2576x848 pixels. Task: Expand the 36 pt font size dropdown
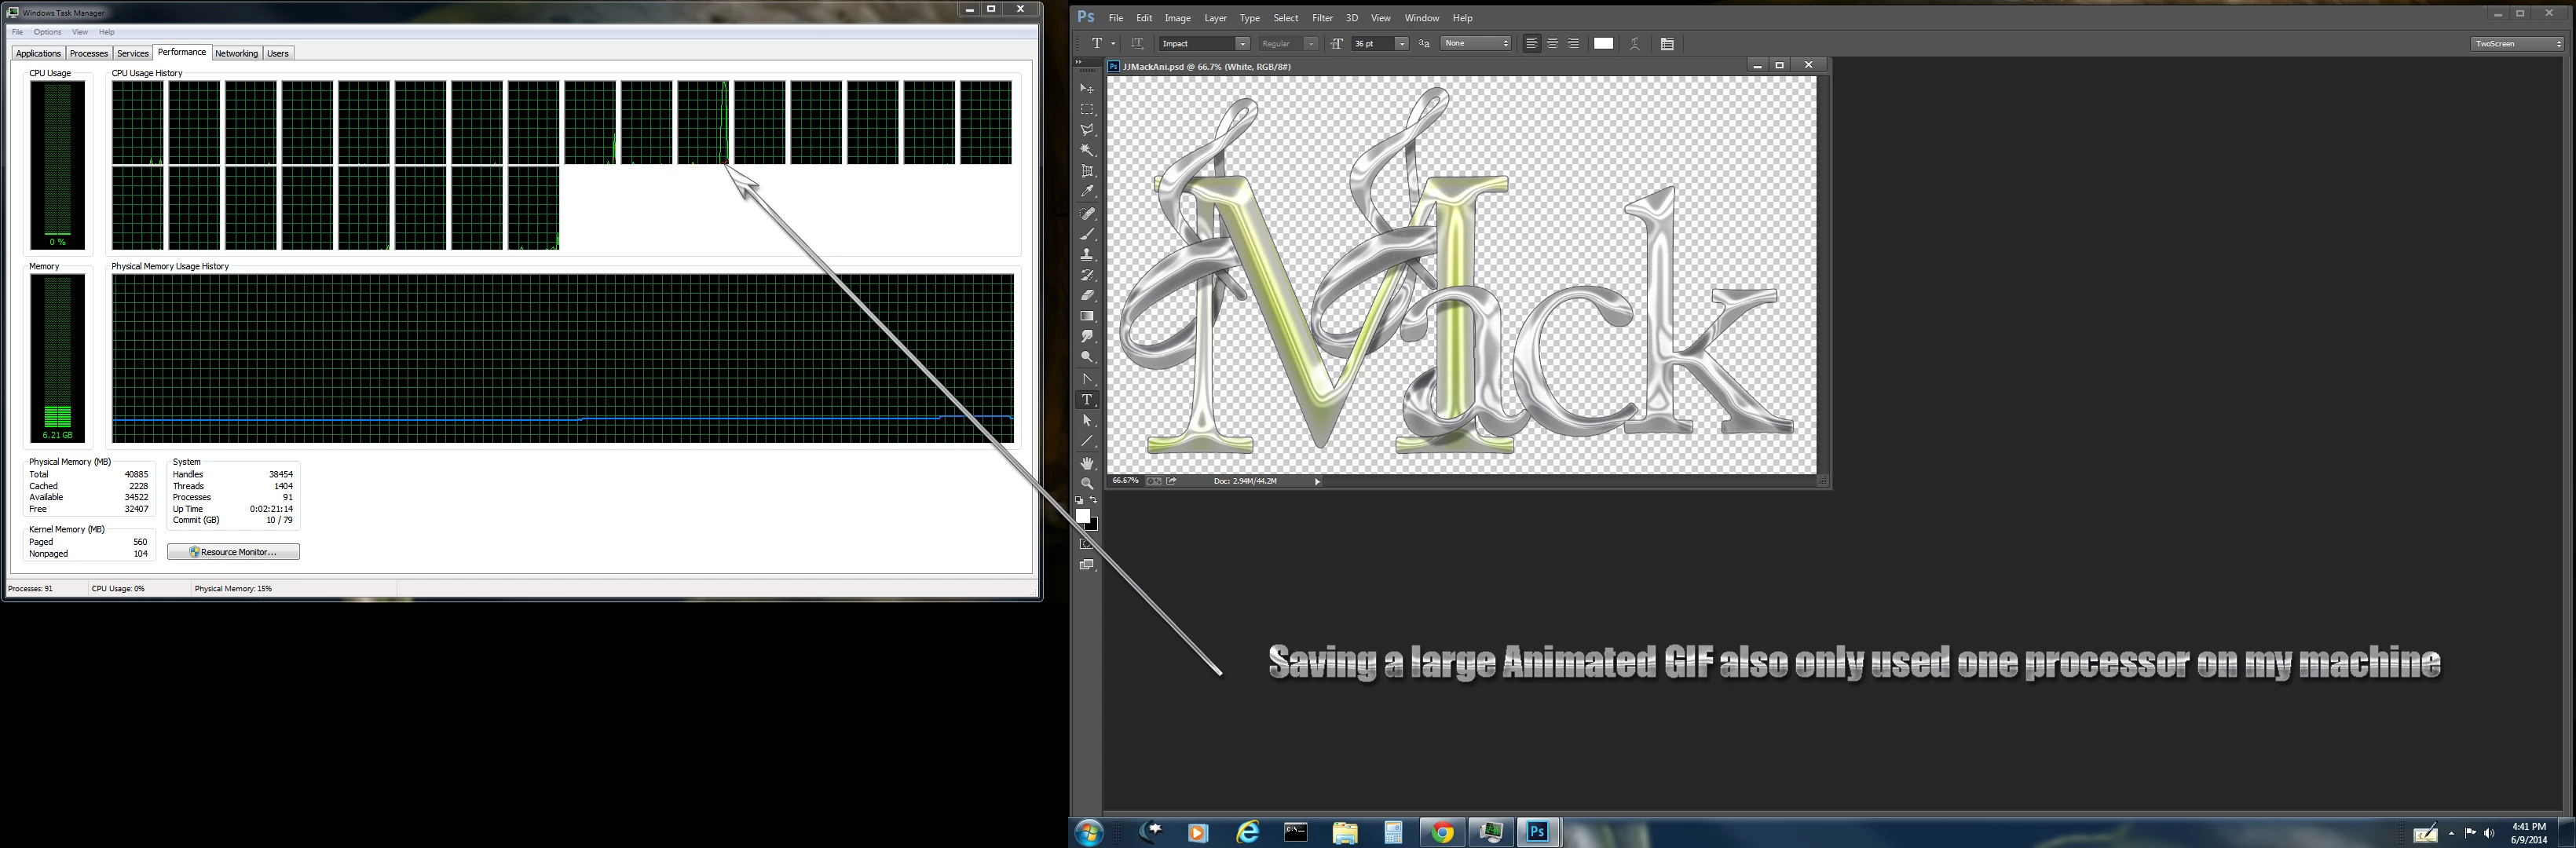coord(1401,44)
